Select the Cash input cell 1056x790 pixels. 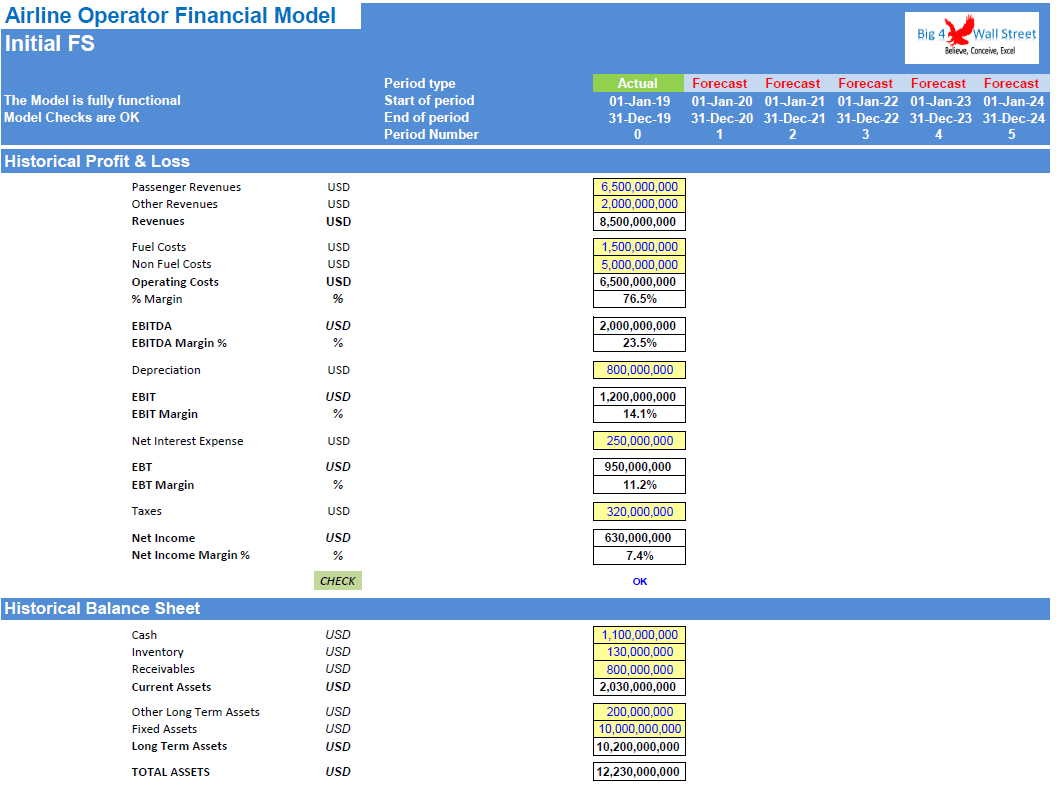pos(638,634)
